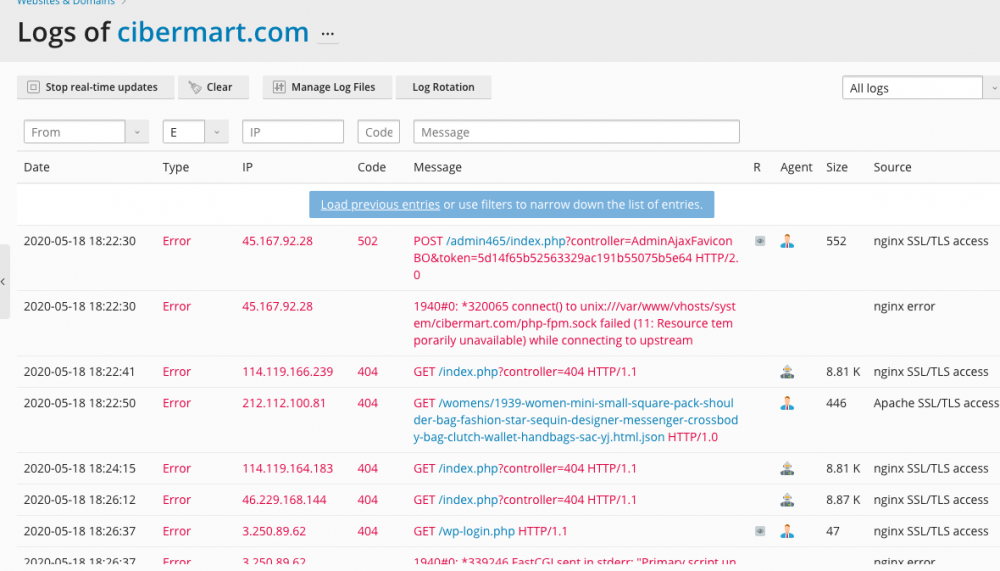
Task: Click the 502 status code cell
Action: click(367, 241)
